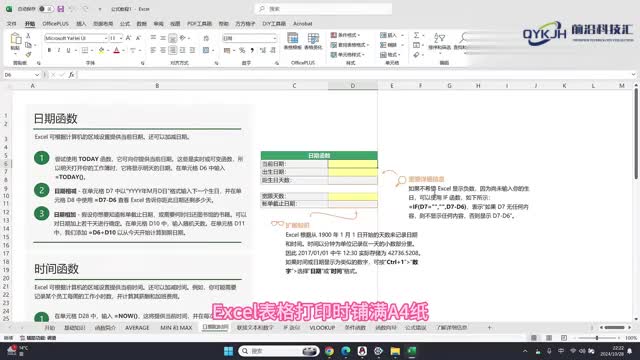Click the fx Insert Function button
The width and height of the screenshot is (640, 360).
[71, 75]
